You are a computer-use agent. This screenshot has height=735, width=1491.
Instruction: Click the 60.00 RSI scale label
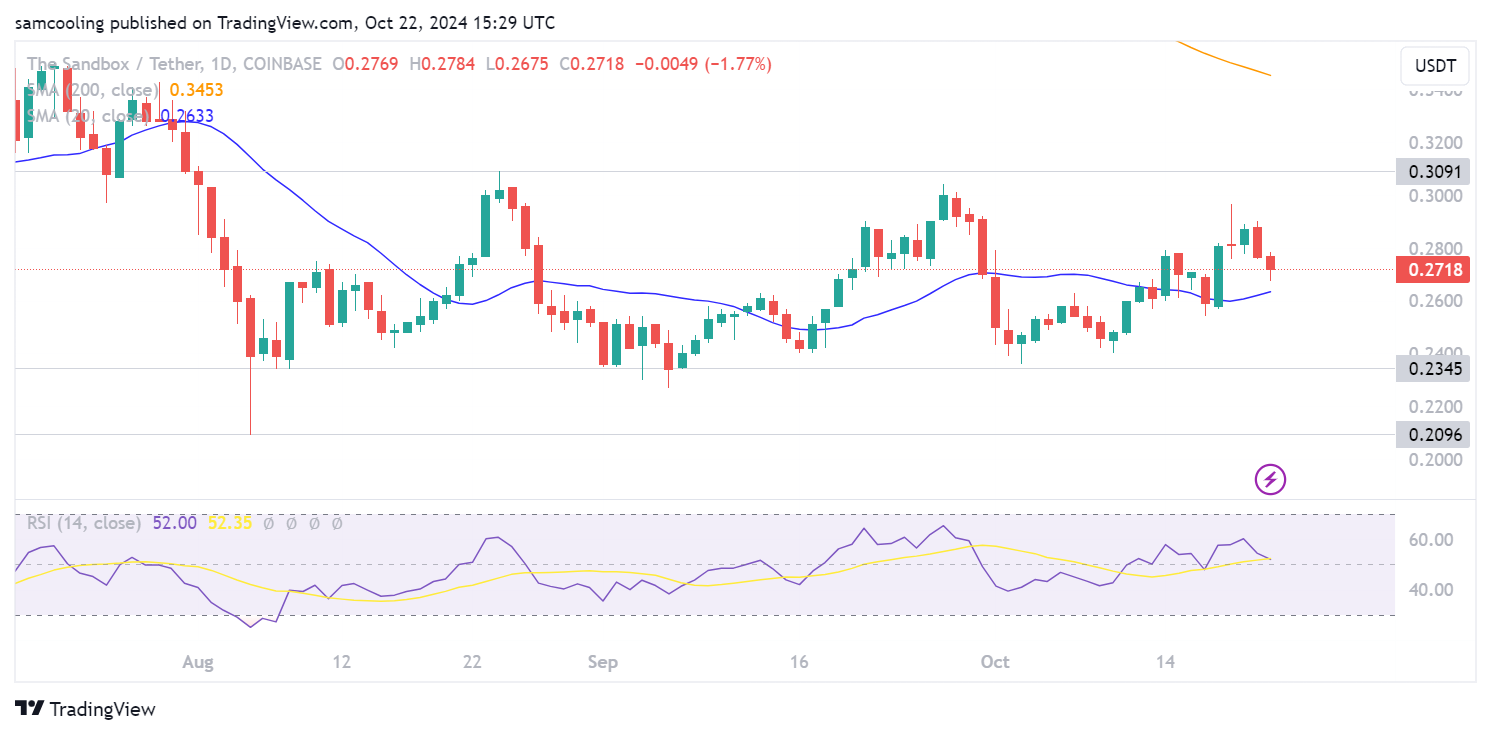pos(1430,540)
